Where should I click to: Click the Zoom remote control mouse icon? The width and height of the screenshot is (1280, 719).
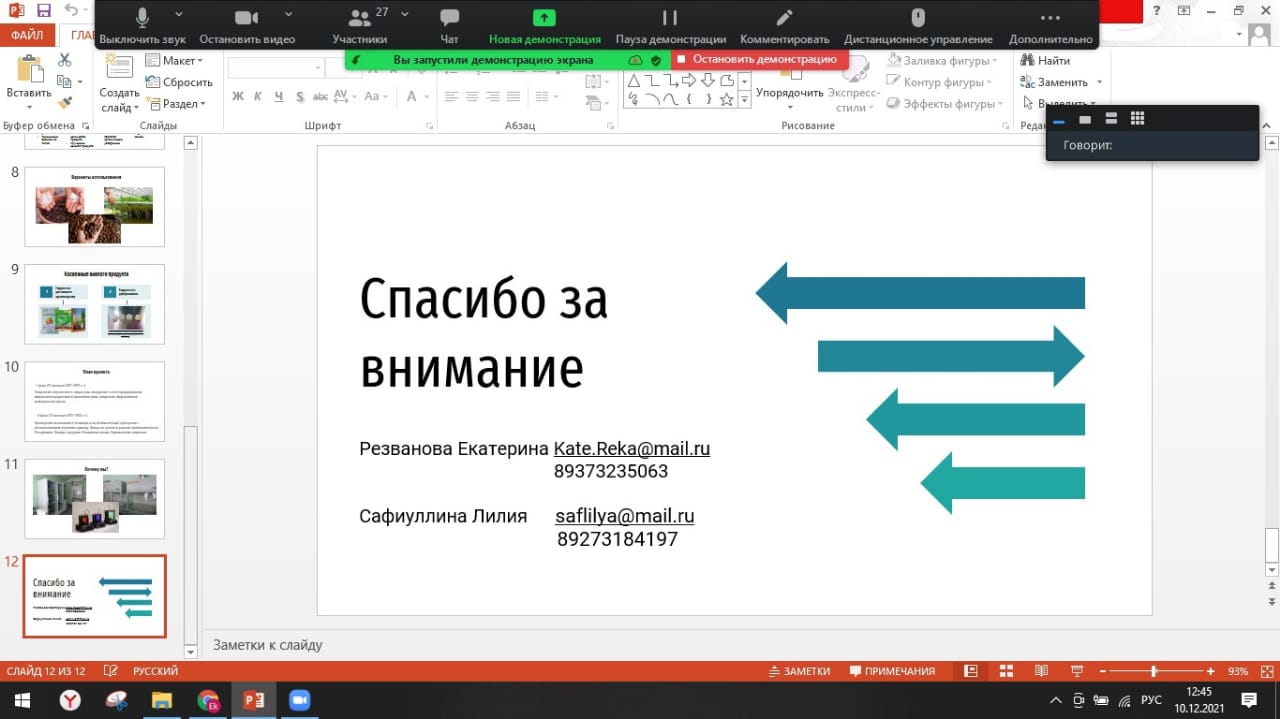click(x=917, y=18)
